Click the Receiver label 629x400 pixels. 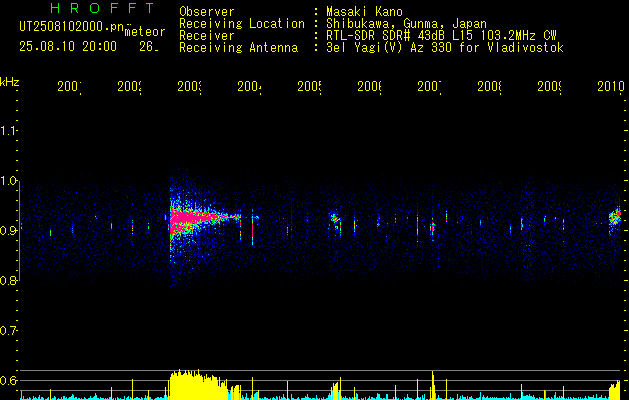point(207,36)
